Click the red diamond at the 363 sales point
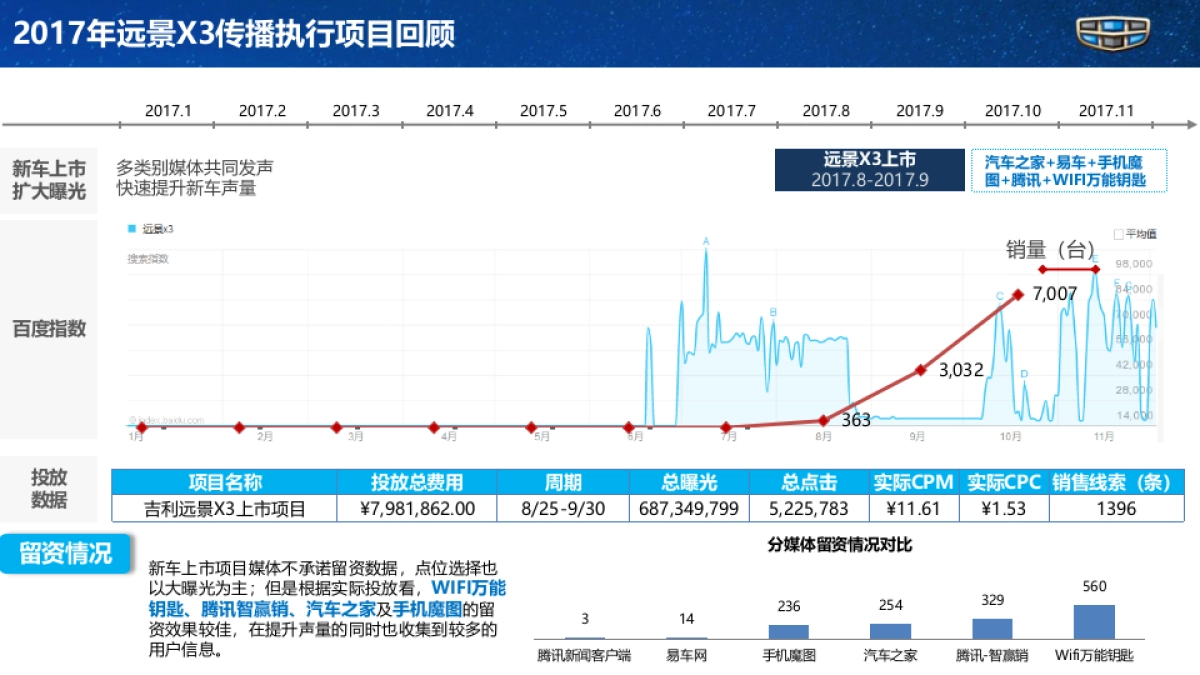This screenshot has width=1200, height=675. 823,419
